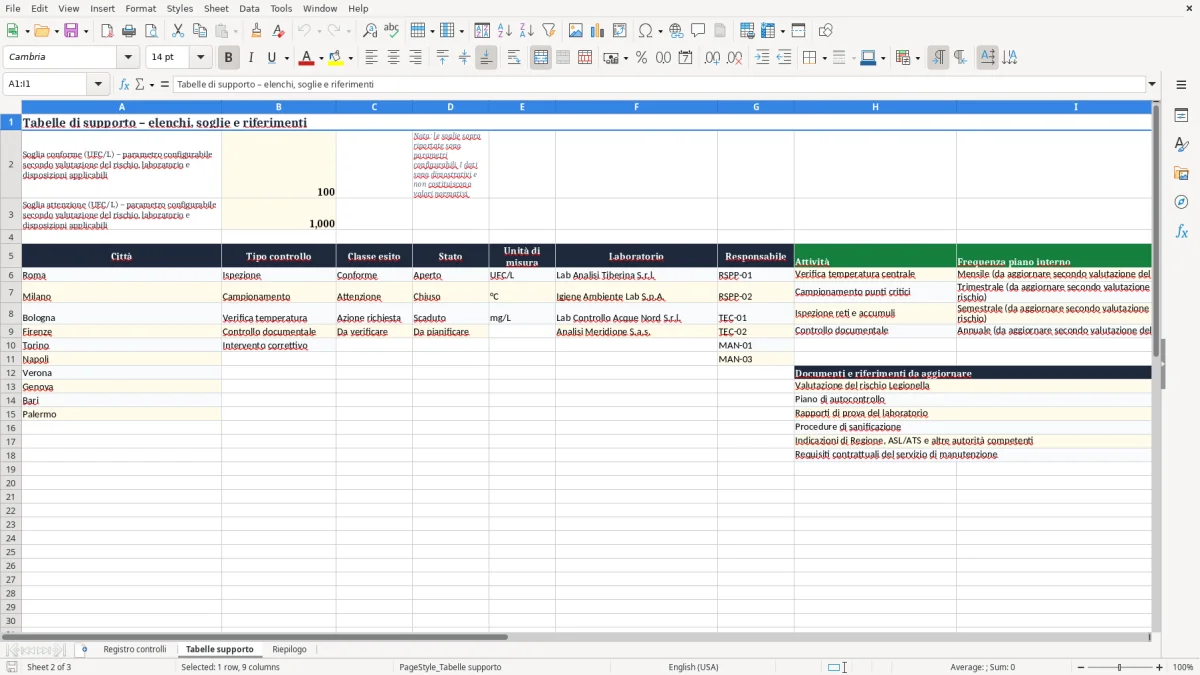The image size is (1200, 675).
Task: Select row 12 header
Action: point(11,373)
